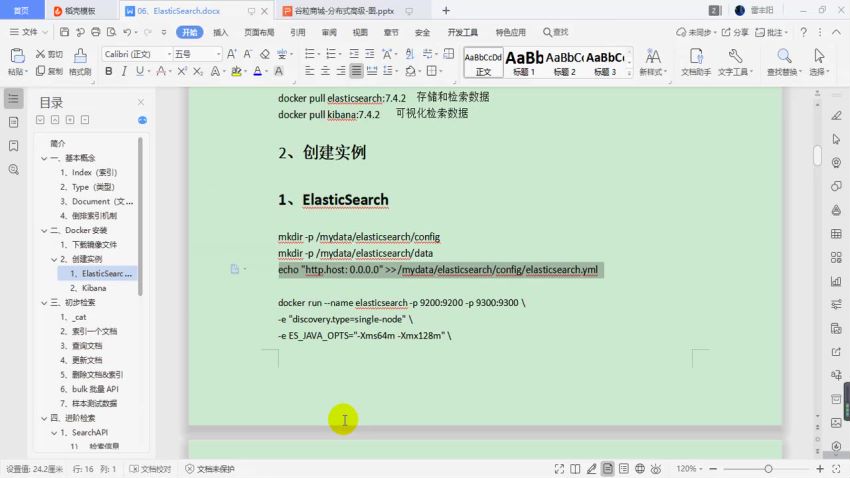Open the search icon in left sidebar
850x478 pixels.
(14, 170)
